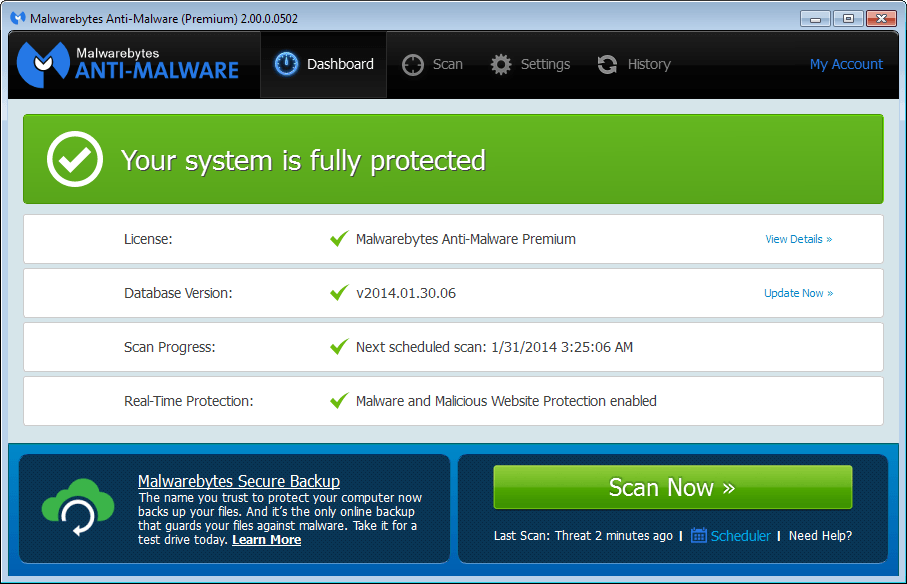Viewport: 907px width, 584px height.
Task: Click the checkmark icon in the green banner
Action: 74,158
